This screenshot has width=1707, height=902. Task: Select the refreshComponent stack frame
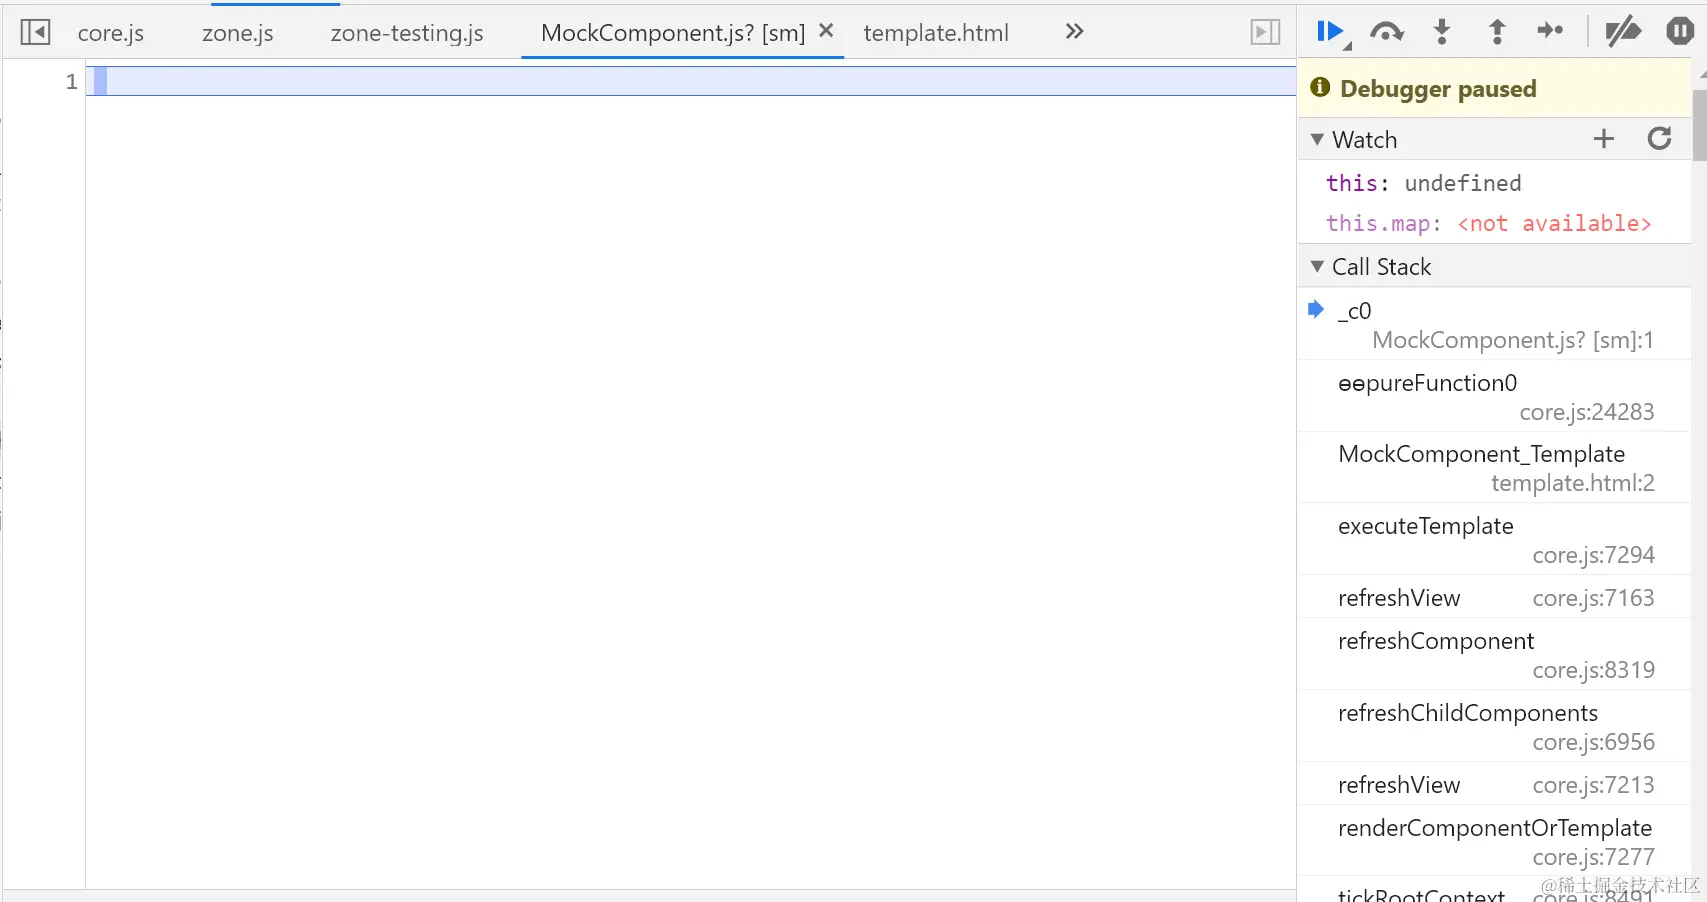pyautogui.click(x=1494, y=655)
